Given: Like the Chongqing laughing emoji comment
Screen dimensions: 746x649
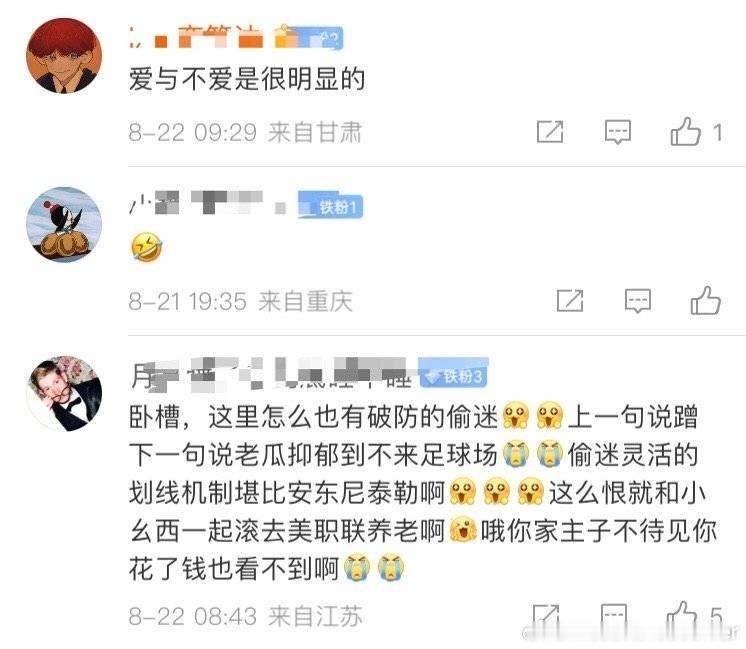Looking at the screenshot, I should tap(706, 300).
